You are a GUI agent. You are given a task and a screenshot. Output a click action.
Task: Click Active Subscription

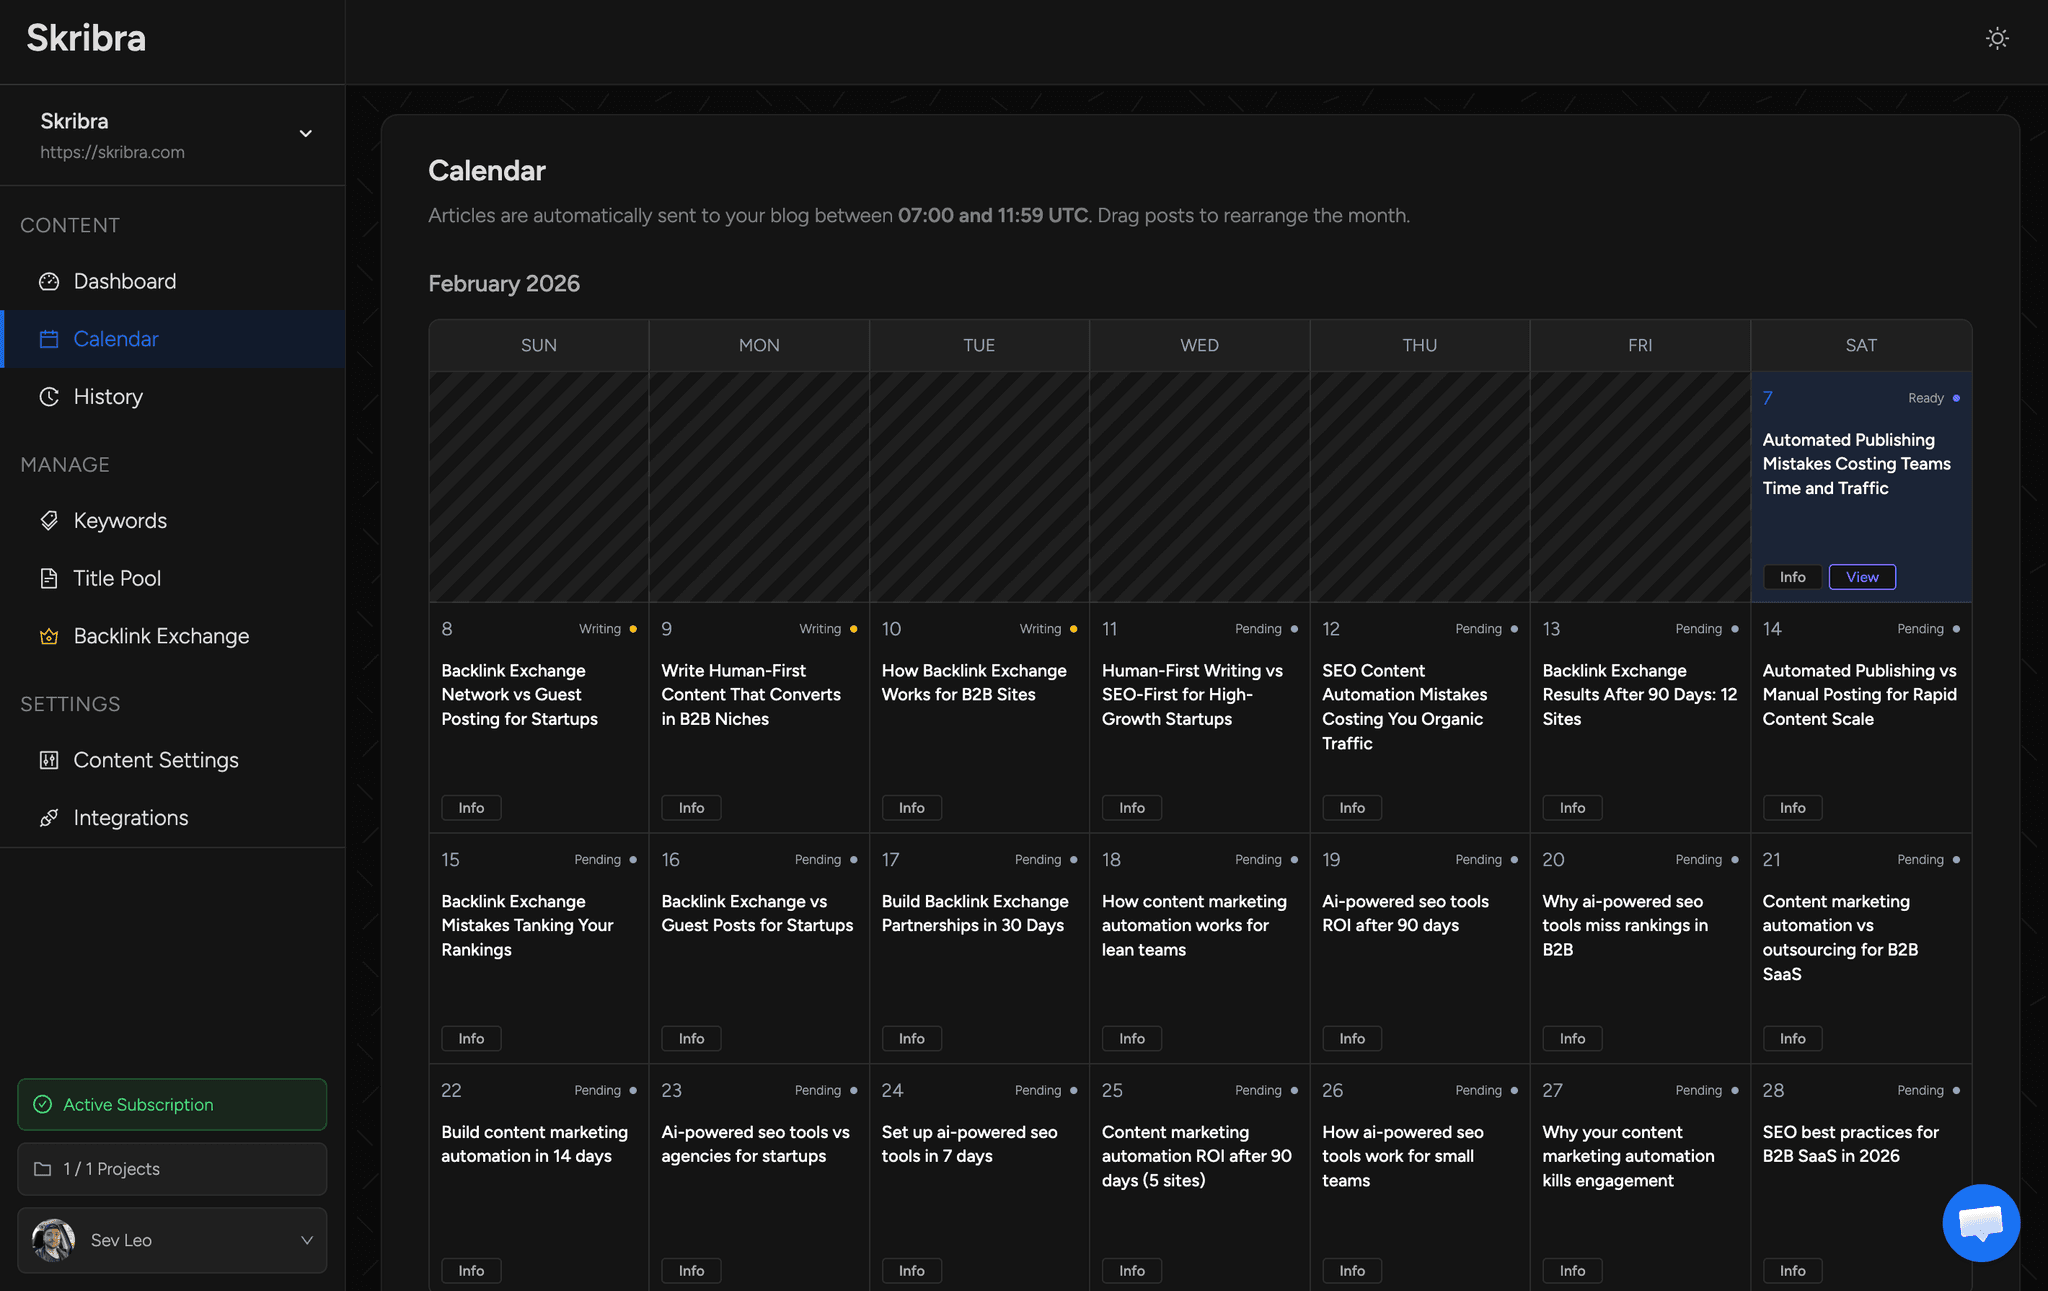[171, 1104]
